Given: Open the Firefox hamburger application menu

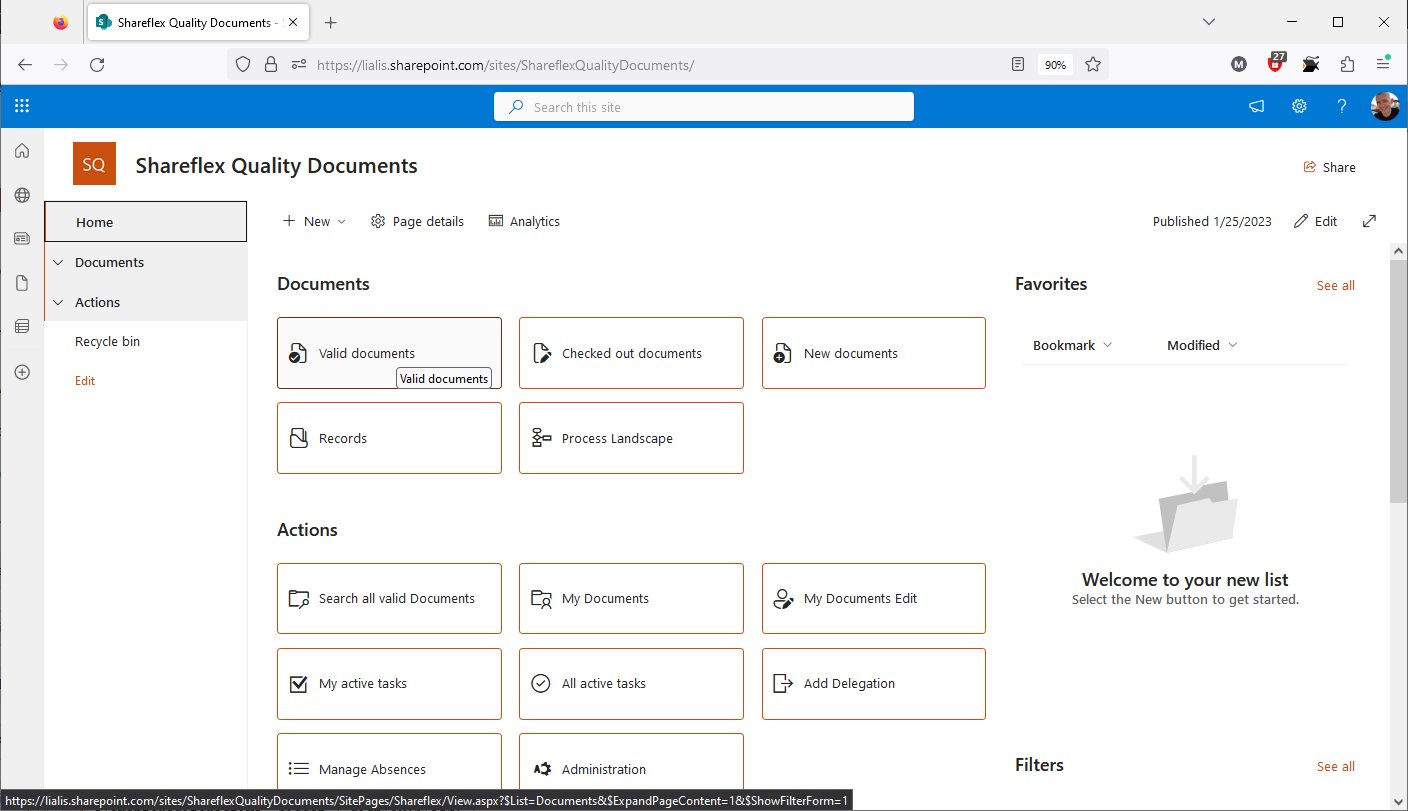Looking at the screenshot, I should 1383,63.
